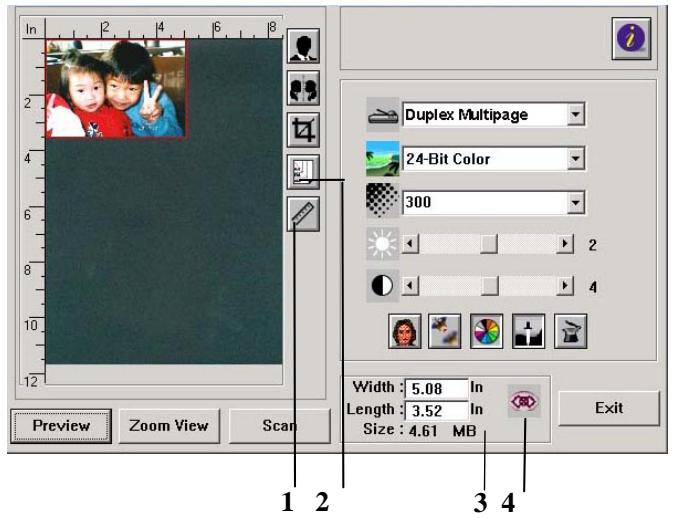
Task: Click the Length field showing 3.52
Action: 436,411
